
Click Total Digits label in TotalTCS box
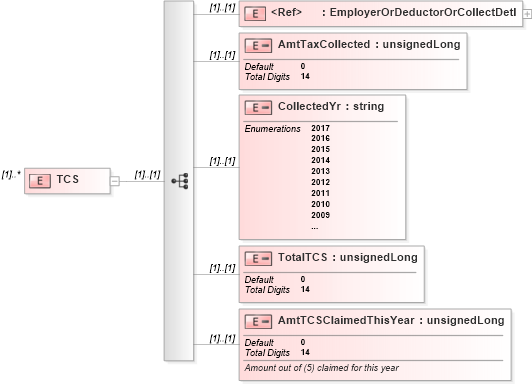[x=267, y=290]
